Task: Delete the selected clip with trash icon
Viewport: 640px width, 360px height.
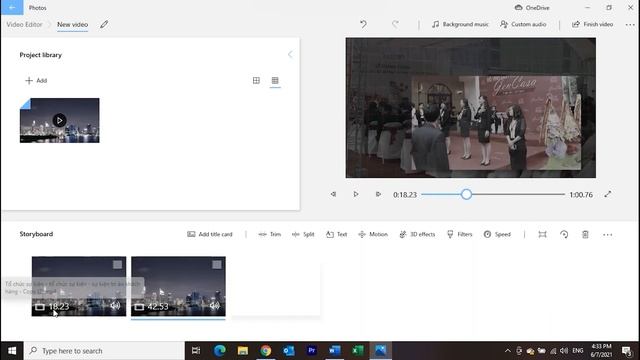Action: (585, 234)
